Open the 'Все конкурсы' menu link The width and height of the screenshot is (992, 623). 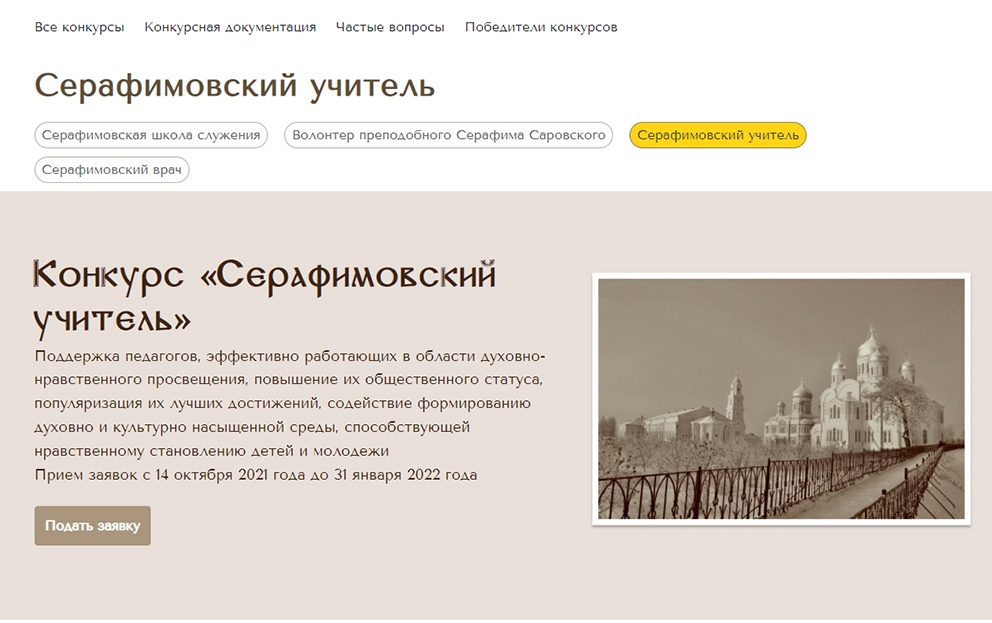point(79,27)
